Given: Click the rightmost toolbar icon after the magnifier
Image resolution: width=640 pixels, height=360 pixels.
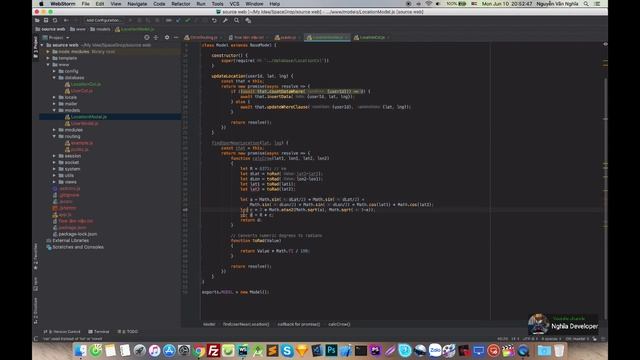Looking at the screenshot, I should 248,20.
